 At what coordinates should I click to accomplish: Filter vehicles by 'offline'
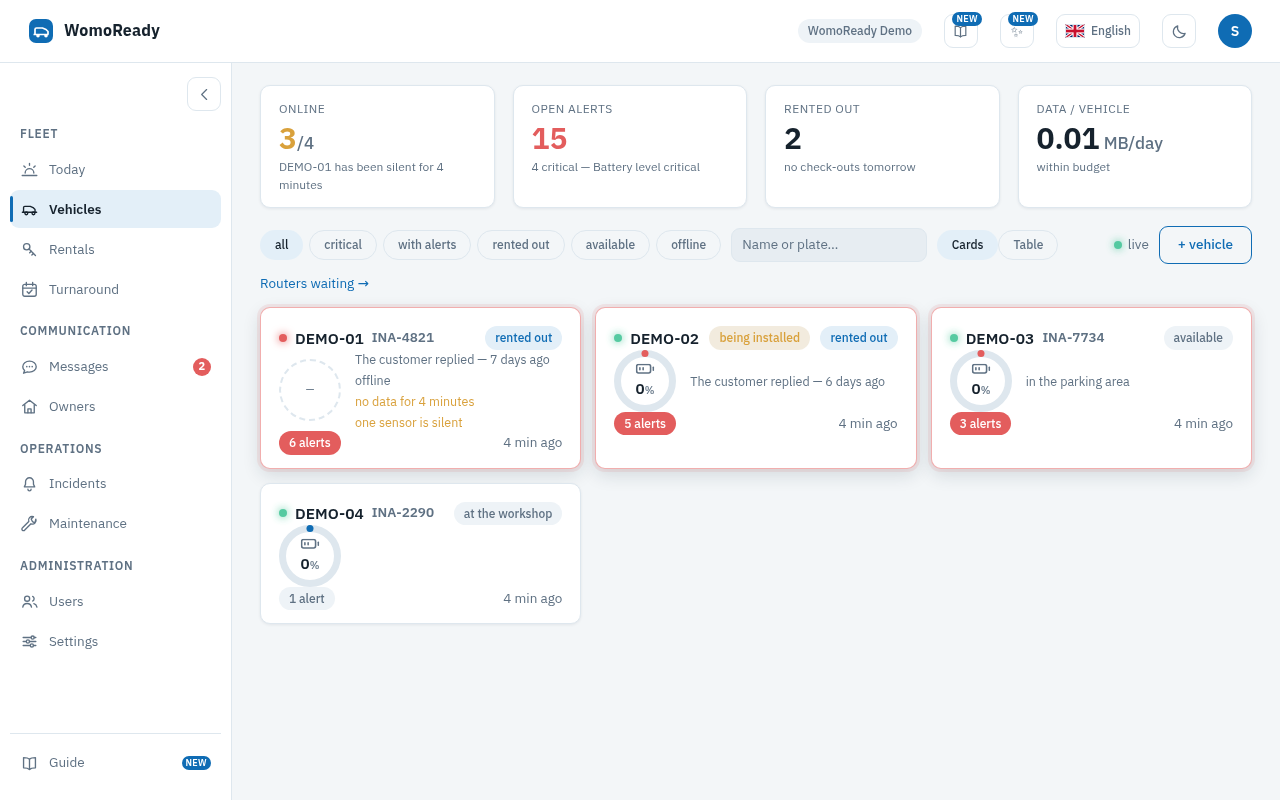click(x=688, y=245)
